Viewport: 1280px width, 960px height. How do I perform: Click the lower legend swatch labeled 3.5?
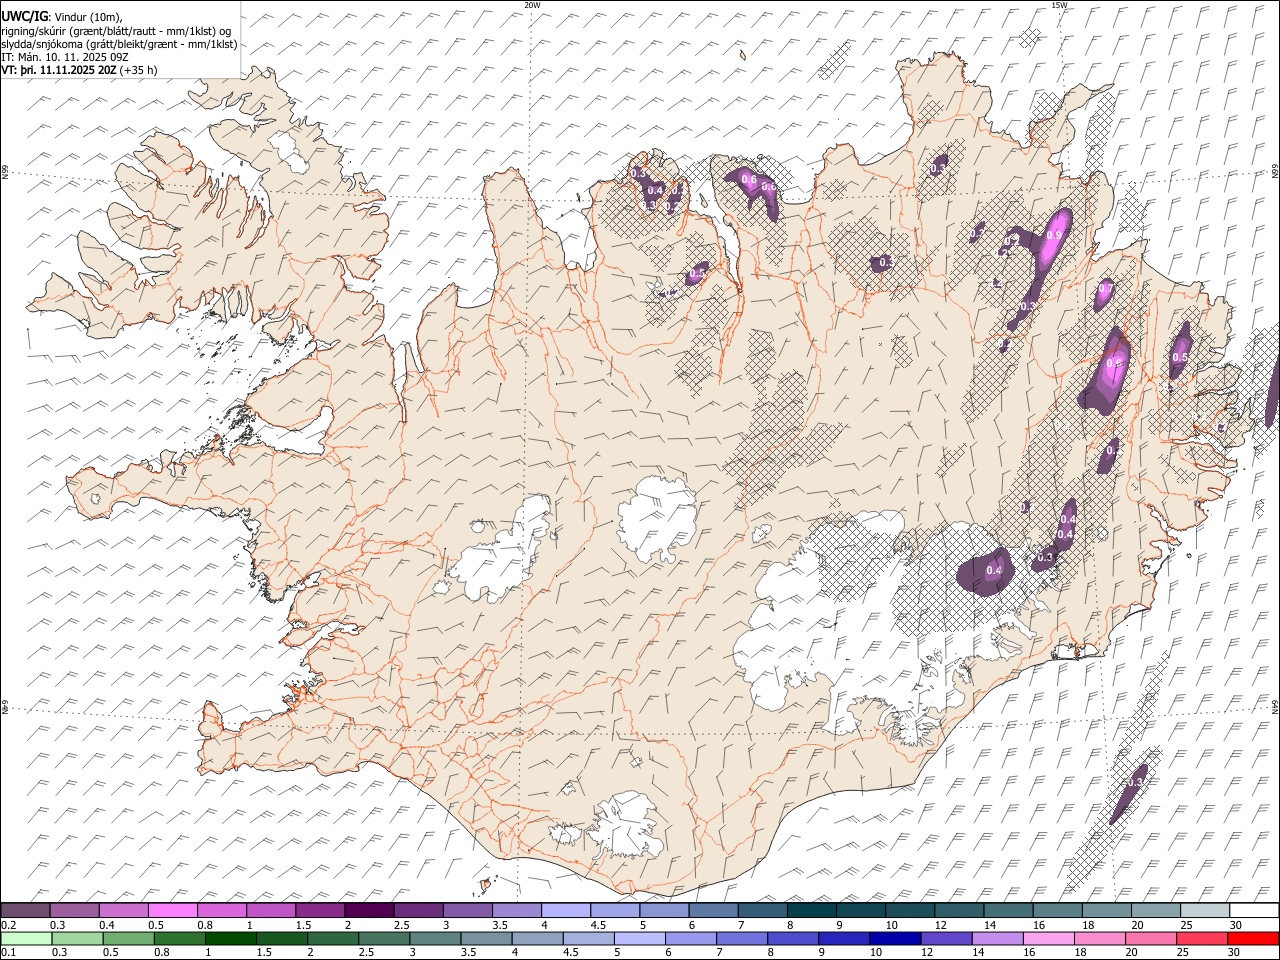pyautogui.click(x=486, y=938)
